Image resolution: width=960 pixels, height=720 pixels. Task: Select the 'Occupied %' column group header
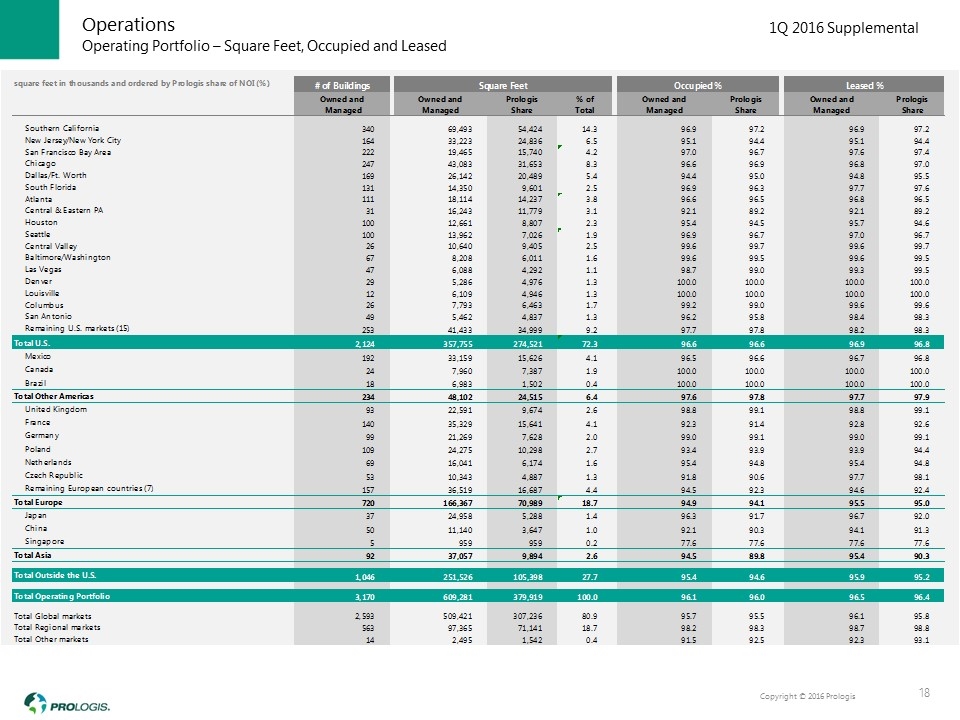click(x=696, y=84)
